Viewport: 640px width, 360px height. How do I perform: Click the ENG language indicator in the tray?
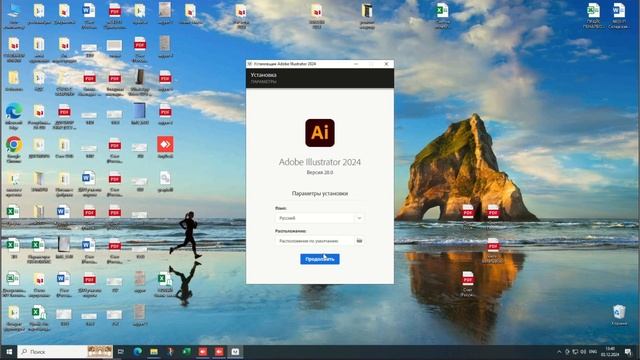(x=593, y=352)
